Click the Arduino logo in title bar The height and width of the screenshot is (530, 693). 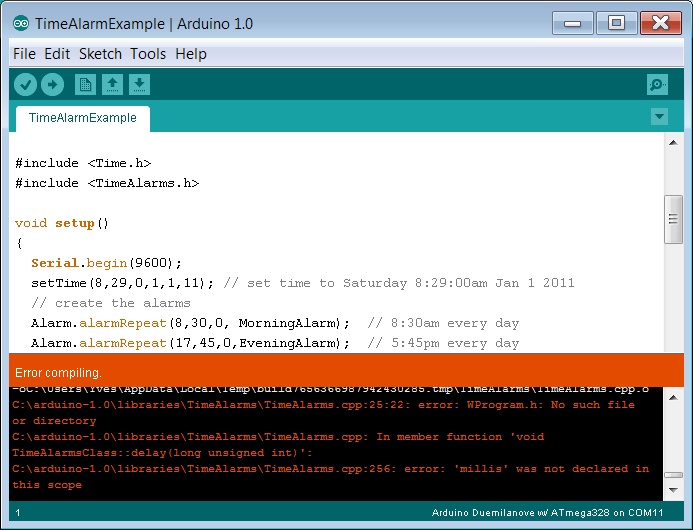[x=21, y=23]
